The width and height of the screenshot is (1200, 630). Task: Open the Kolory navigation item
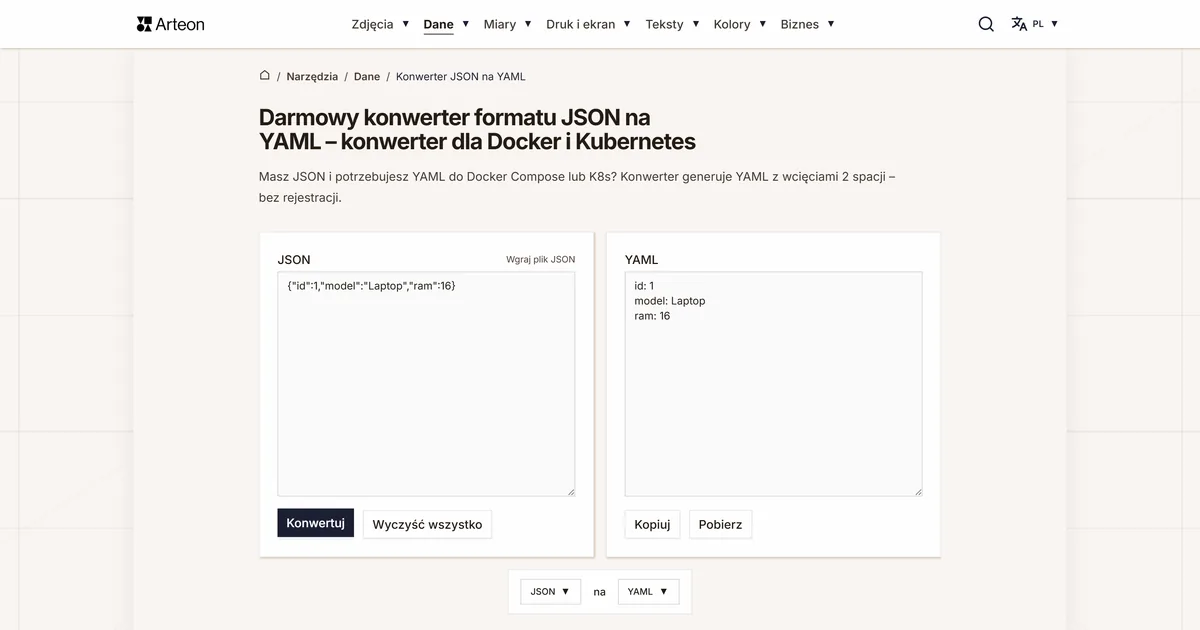tap(732, 24)
